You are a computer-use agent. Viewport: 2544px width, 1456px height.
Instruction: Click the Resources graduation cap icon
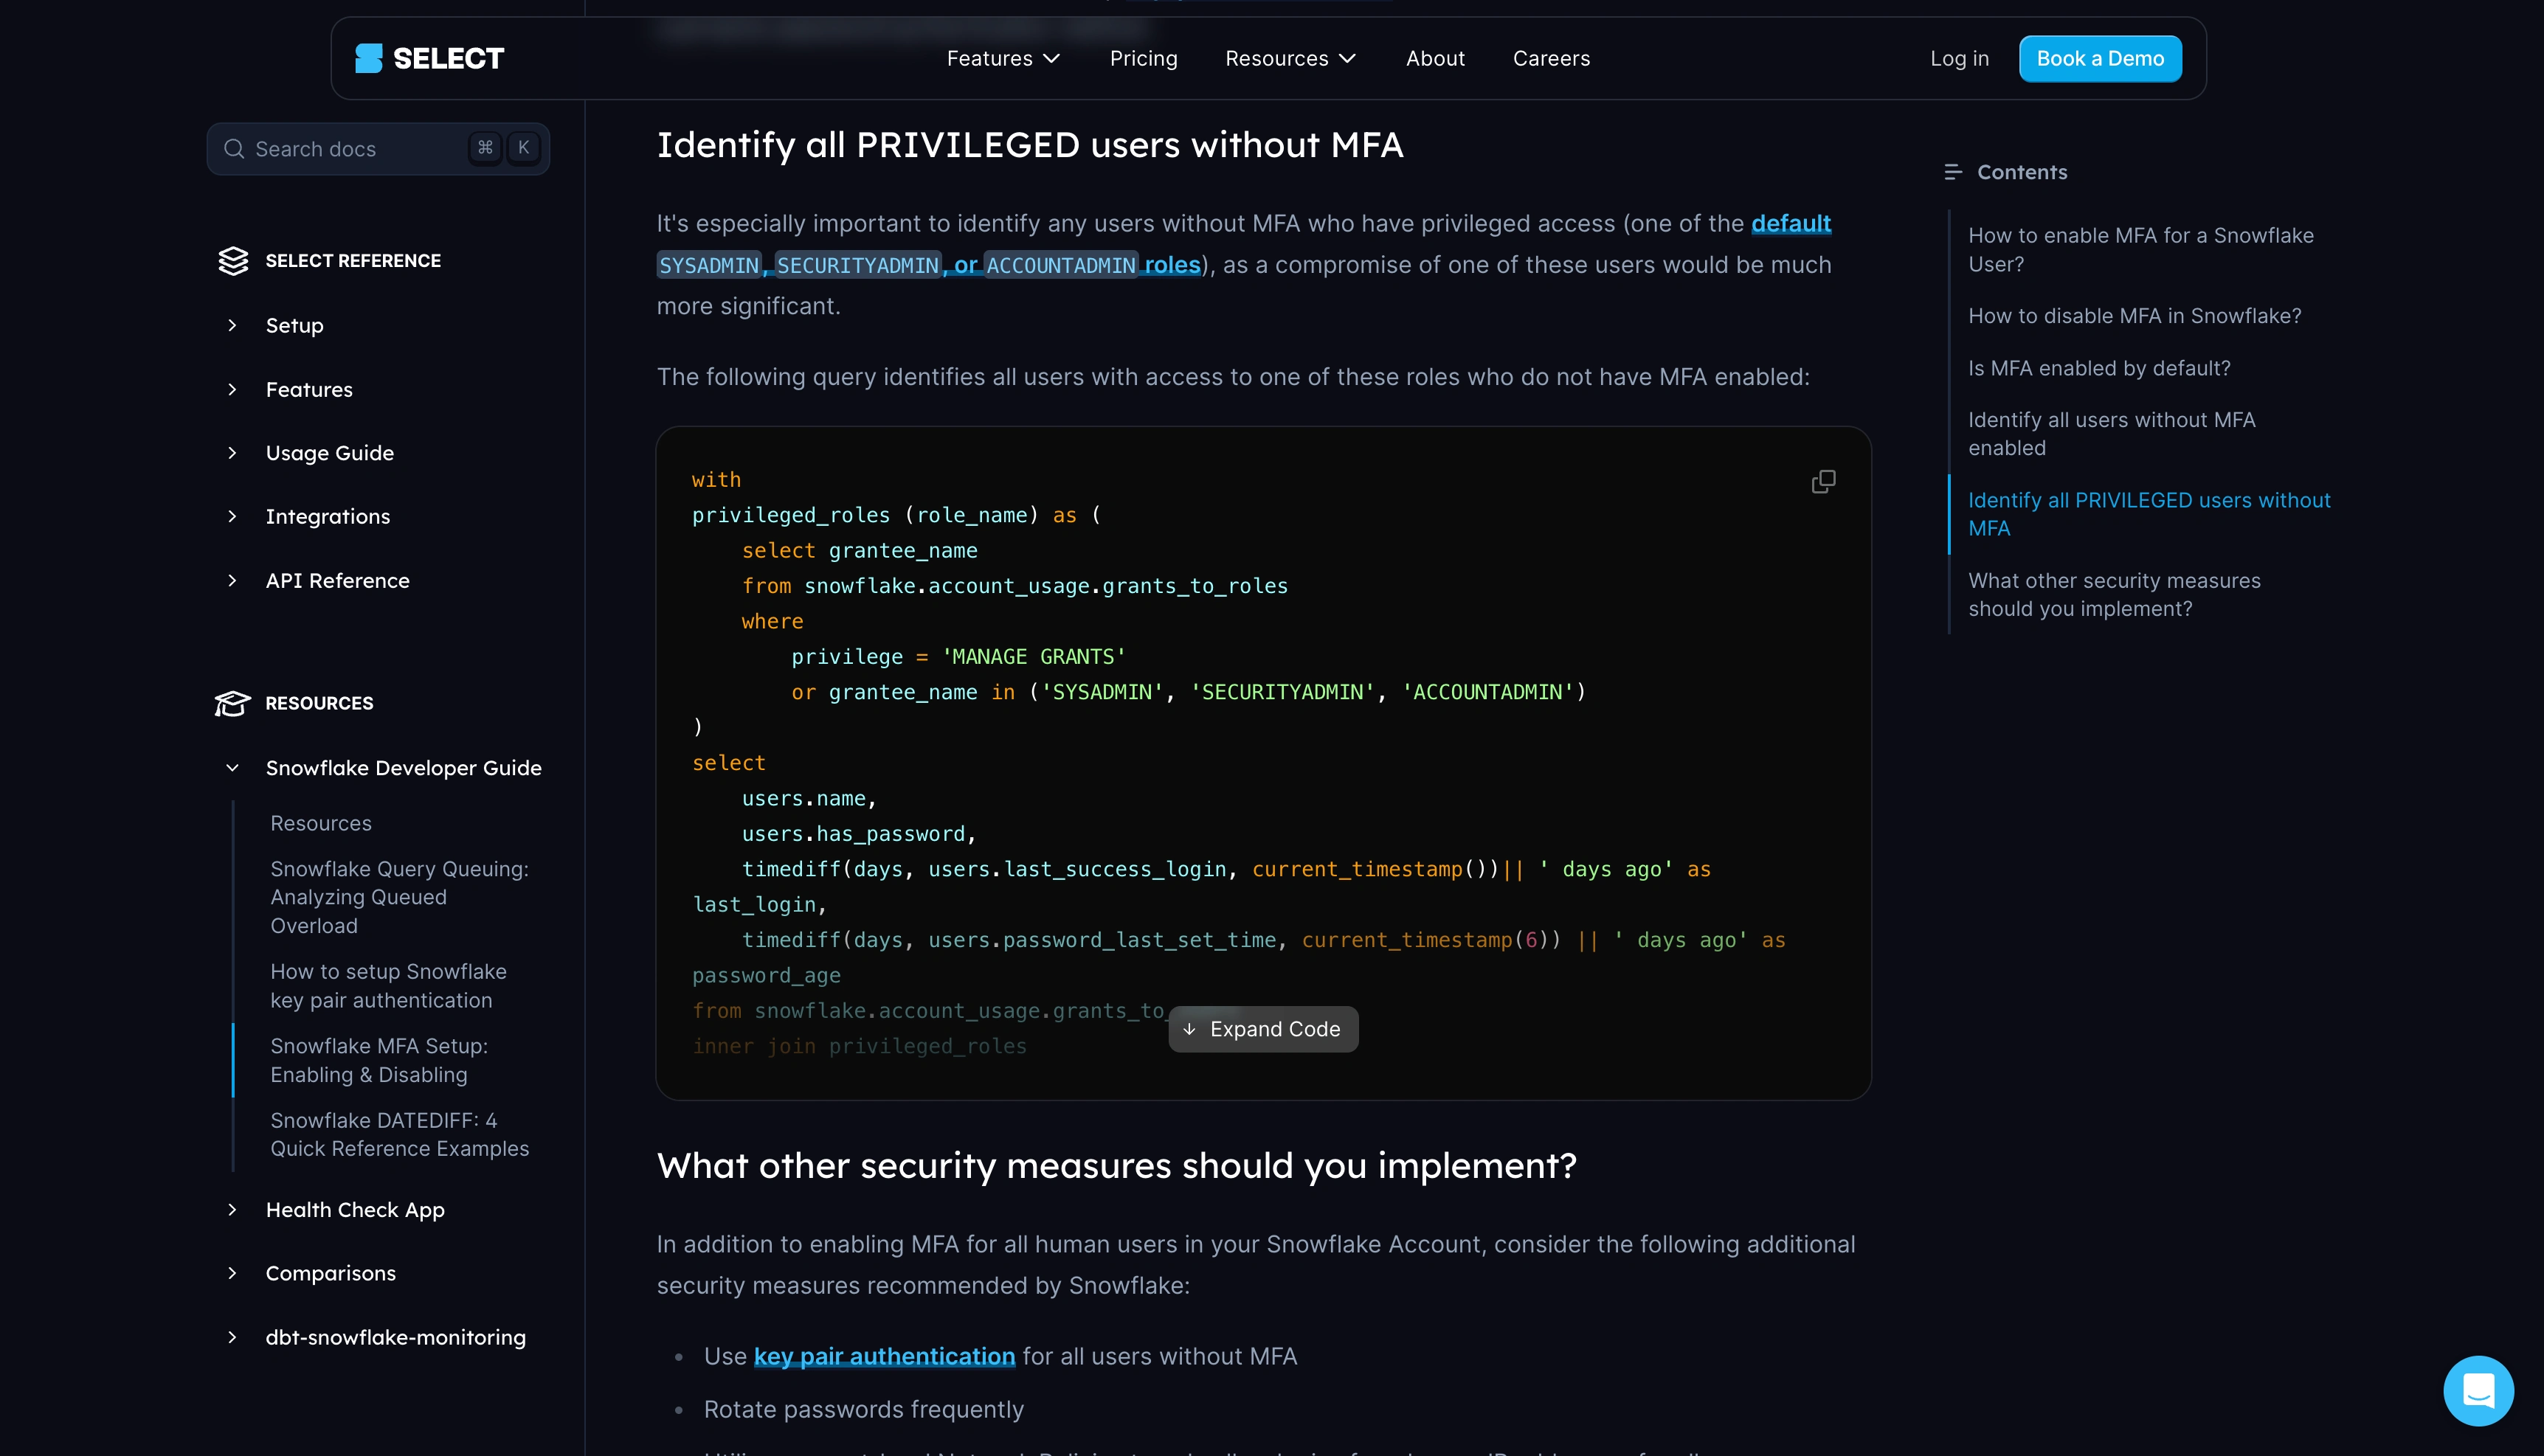coord(232,703)
